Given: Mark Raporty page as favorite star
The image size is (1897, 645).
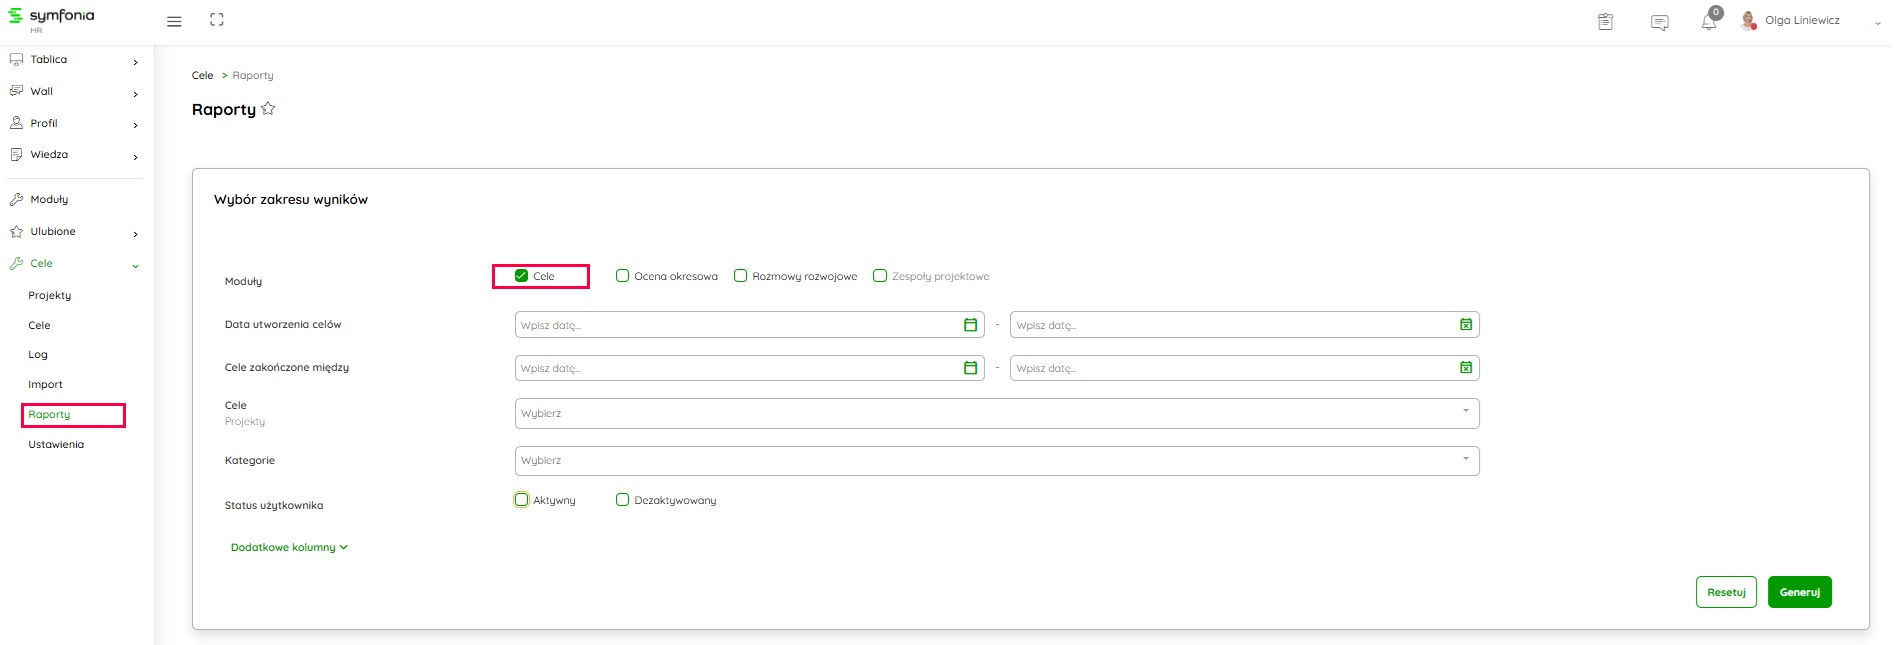Looking at the screenshot, I should [x=268, y=109].
